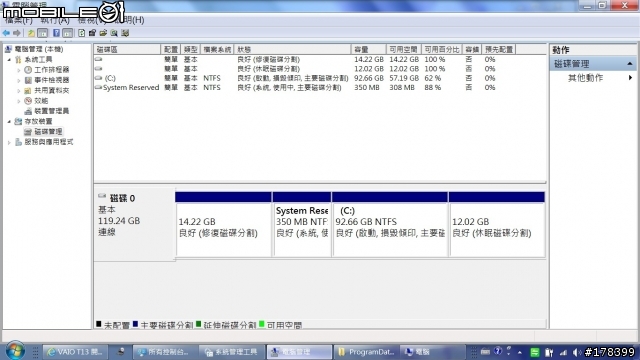Open the 檔案(F) menu
The width and height of the screenshot is (640, 360).
click(x=19, y=20)
